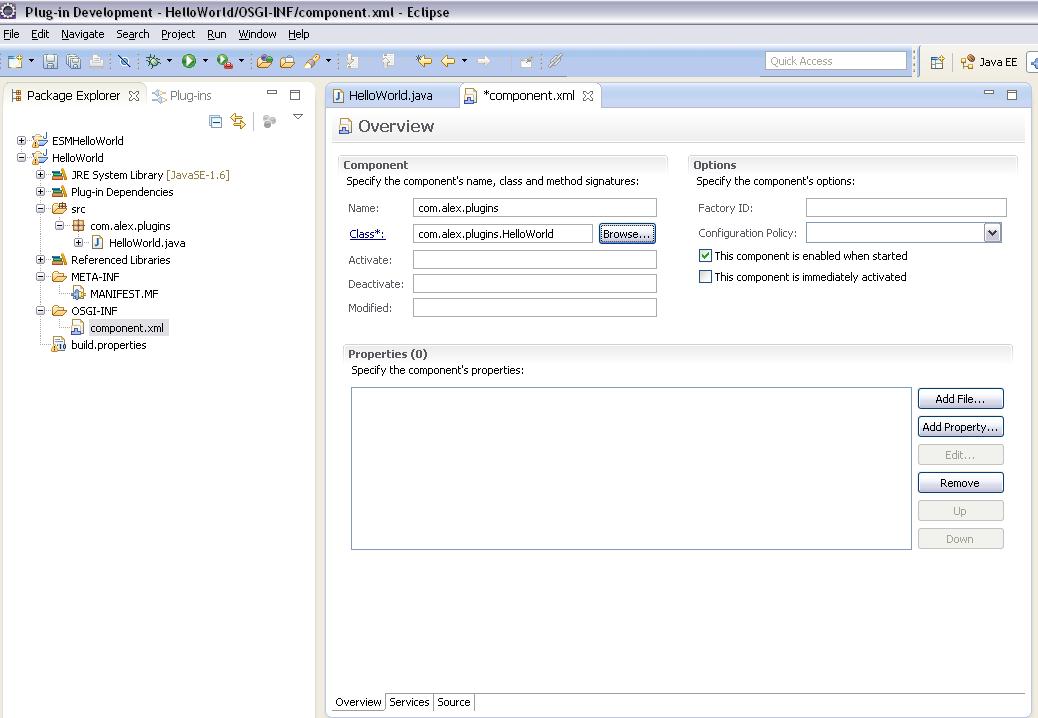The height and width of the screenshot is (718, 1038).
Task: Open the Project menu
Action: (x=178, y=34)
